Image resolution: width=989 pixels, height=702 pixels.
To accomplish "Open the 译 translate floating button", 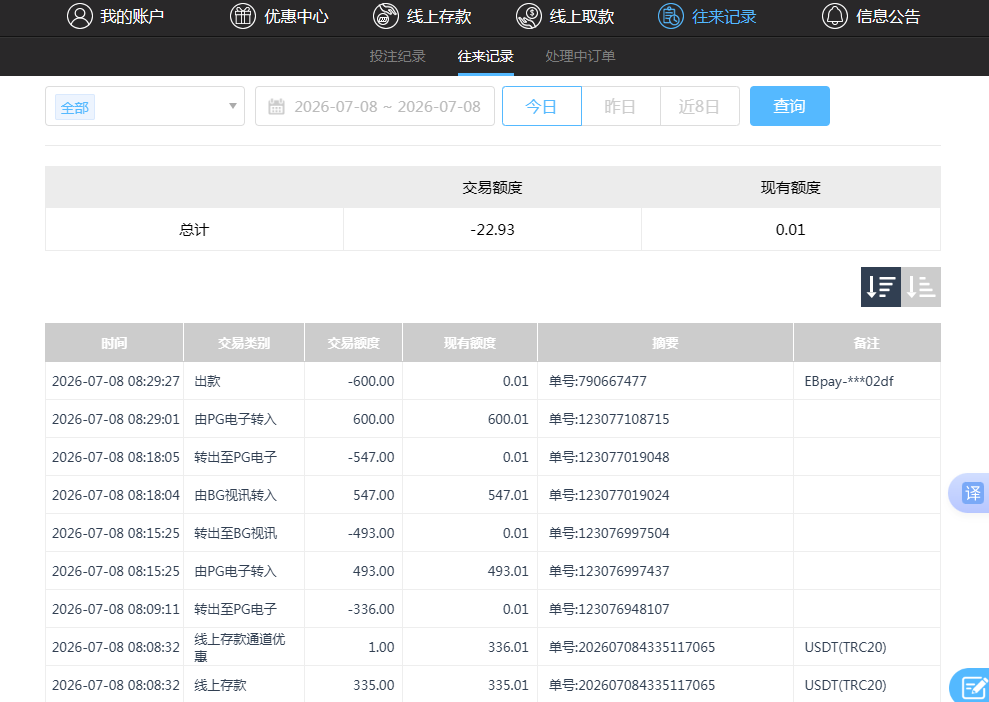I will (971, 493).
